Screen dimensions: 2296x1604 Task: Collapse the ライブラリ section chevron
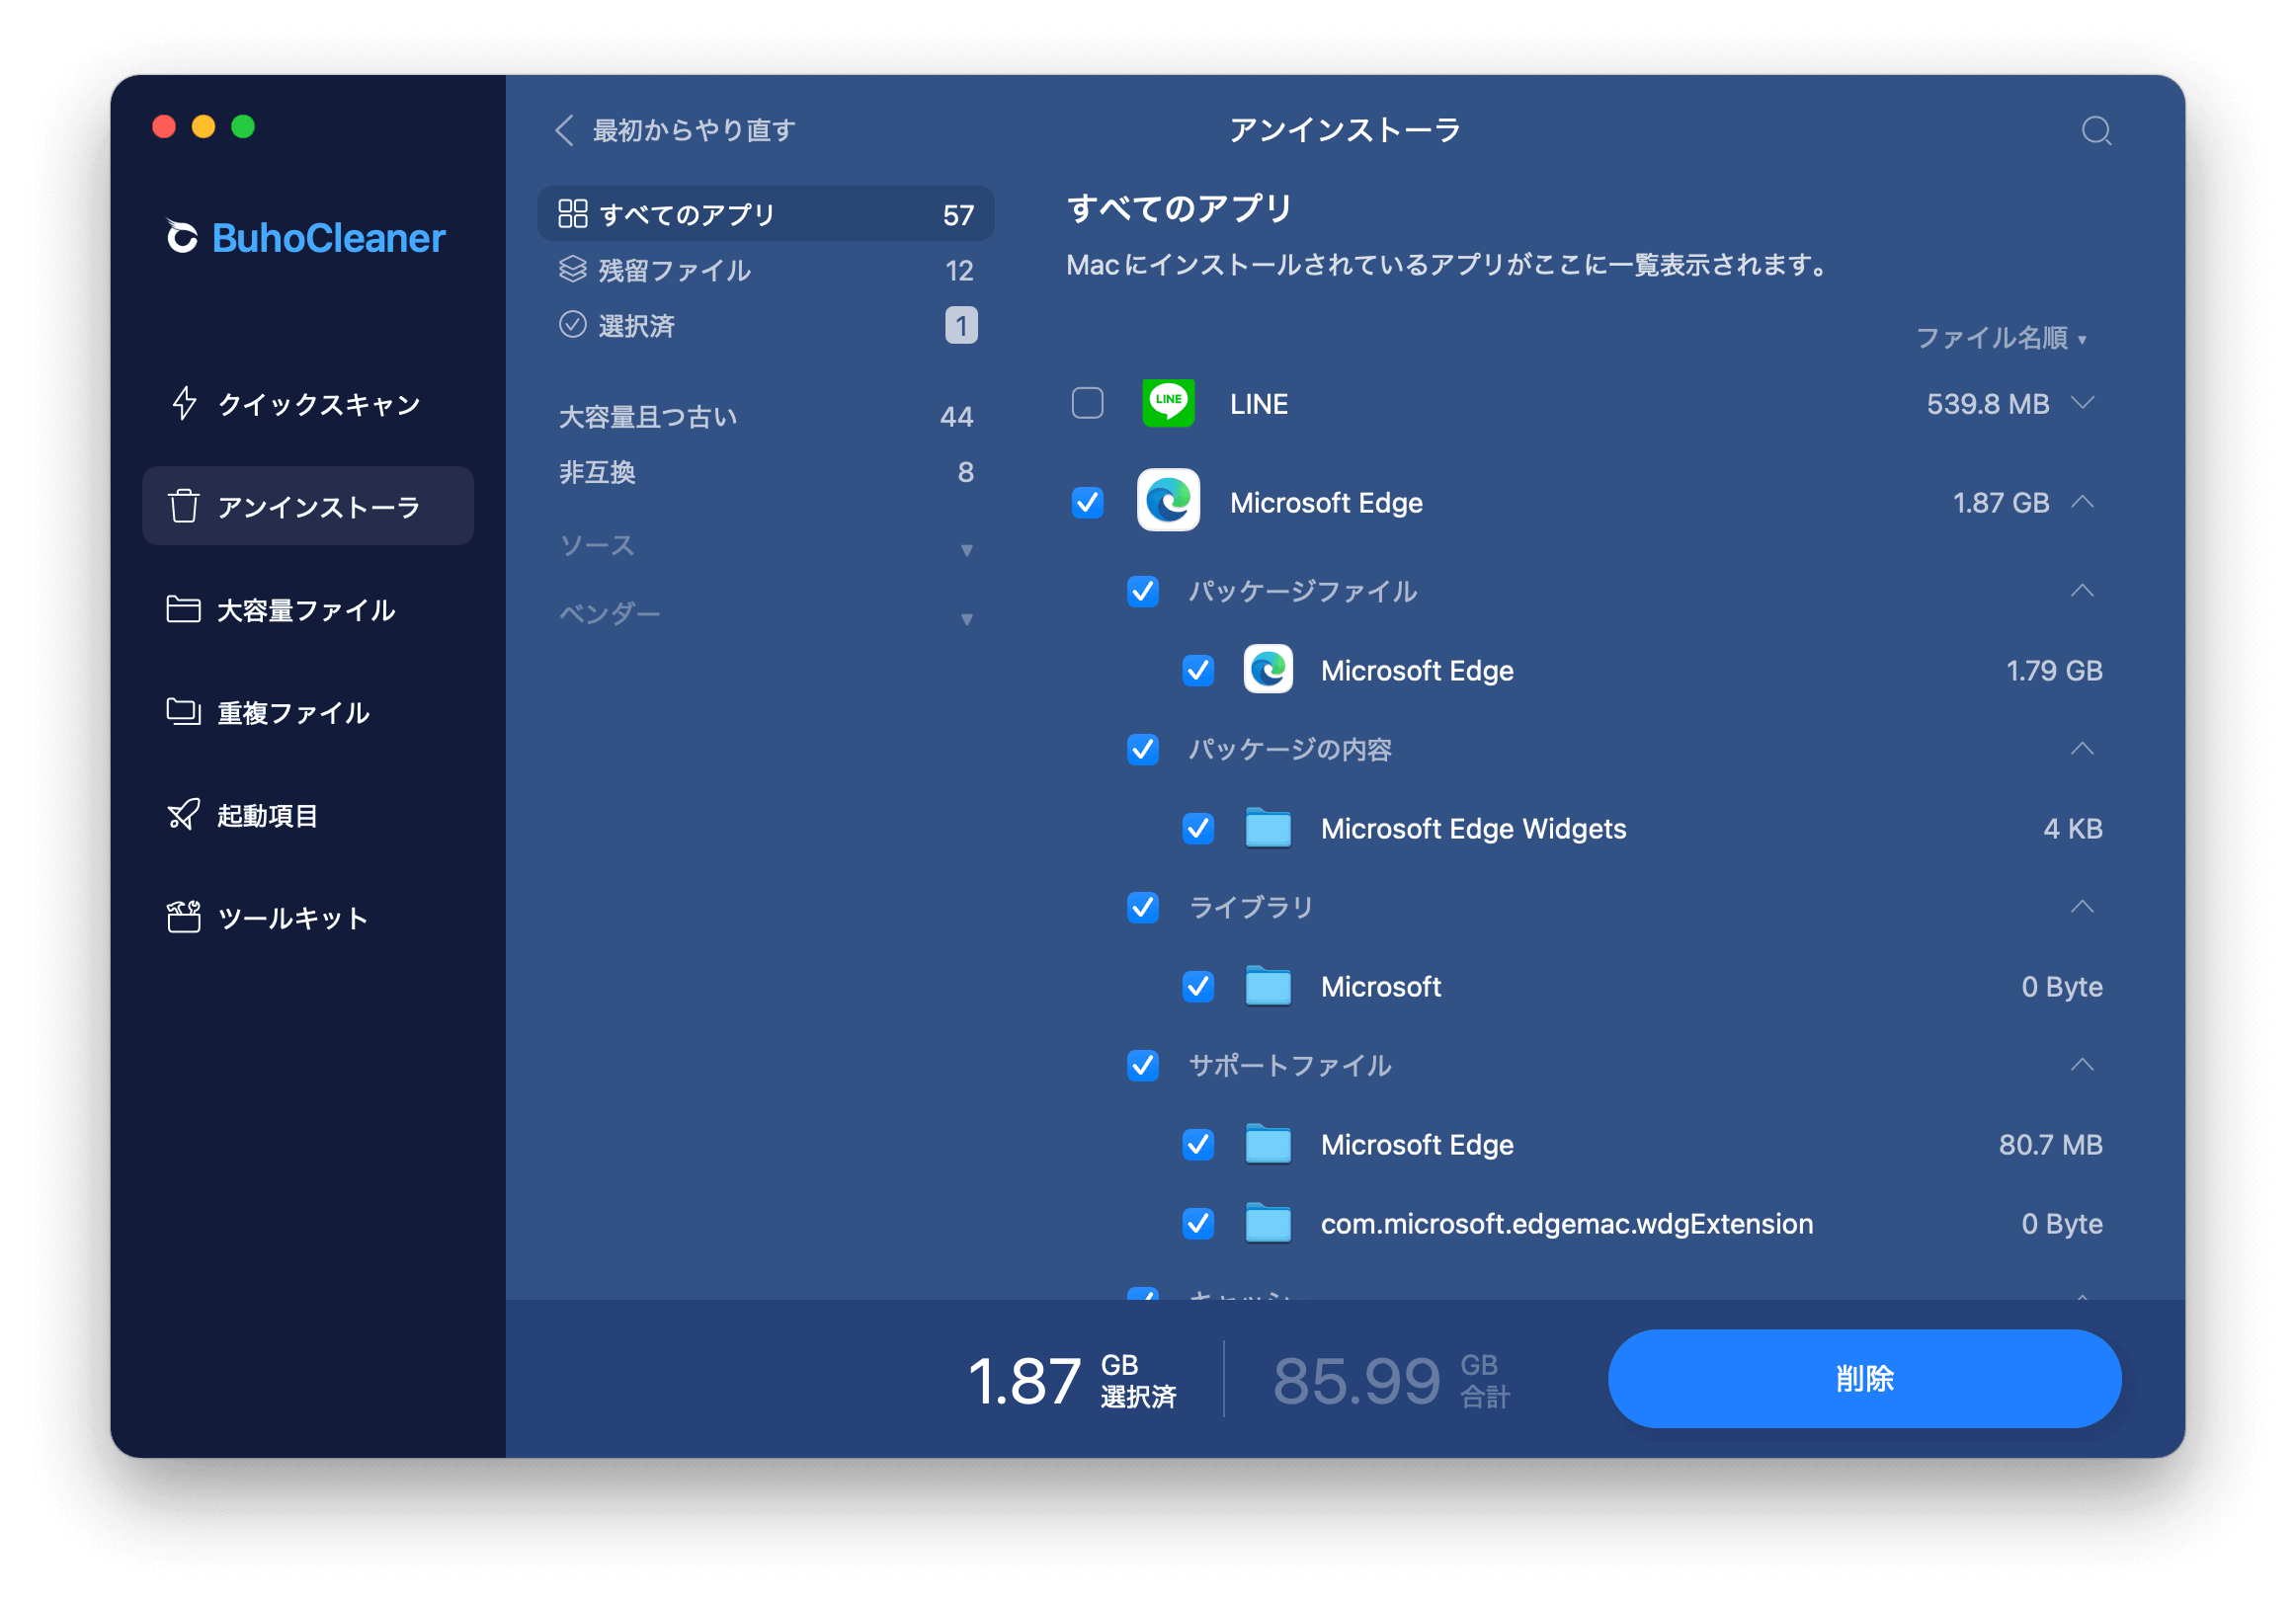[x=2082, y=906]
